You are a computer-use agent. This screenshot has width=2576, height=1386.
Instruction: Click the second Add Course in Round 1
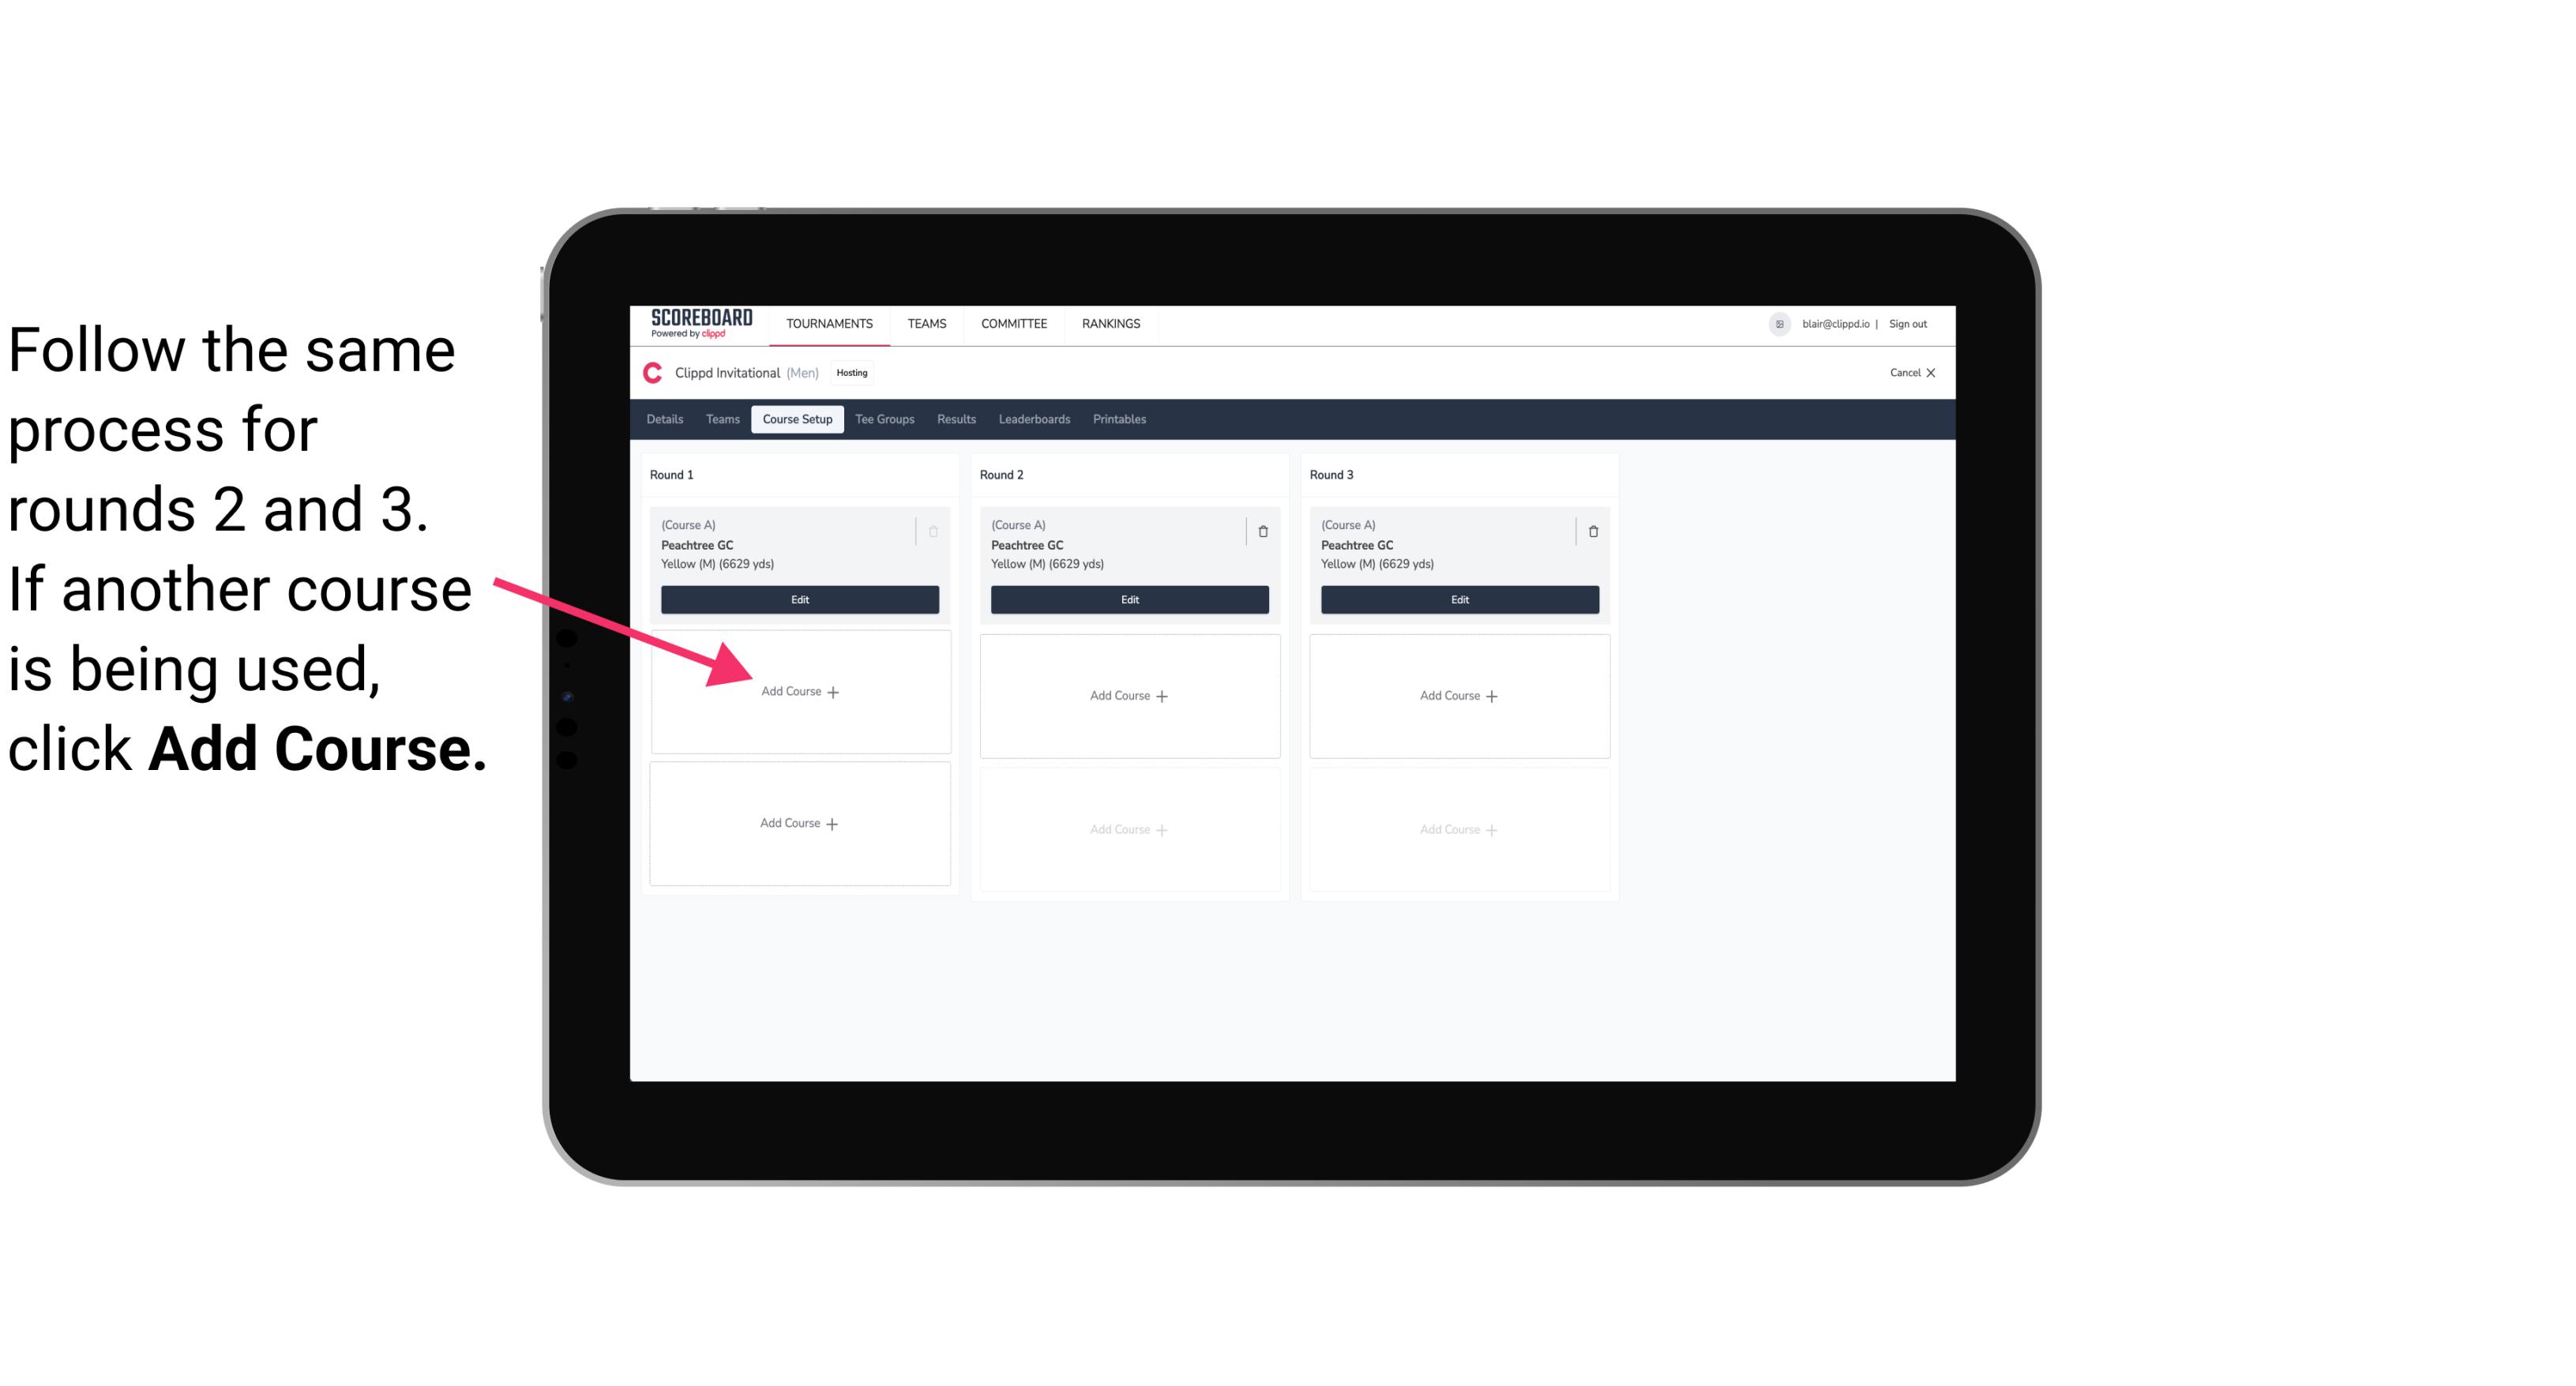800,823
